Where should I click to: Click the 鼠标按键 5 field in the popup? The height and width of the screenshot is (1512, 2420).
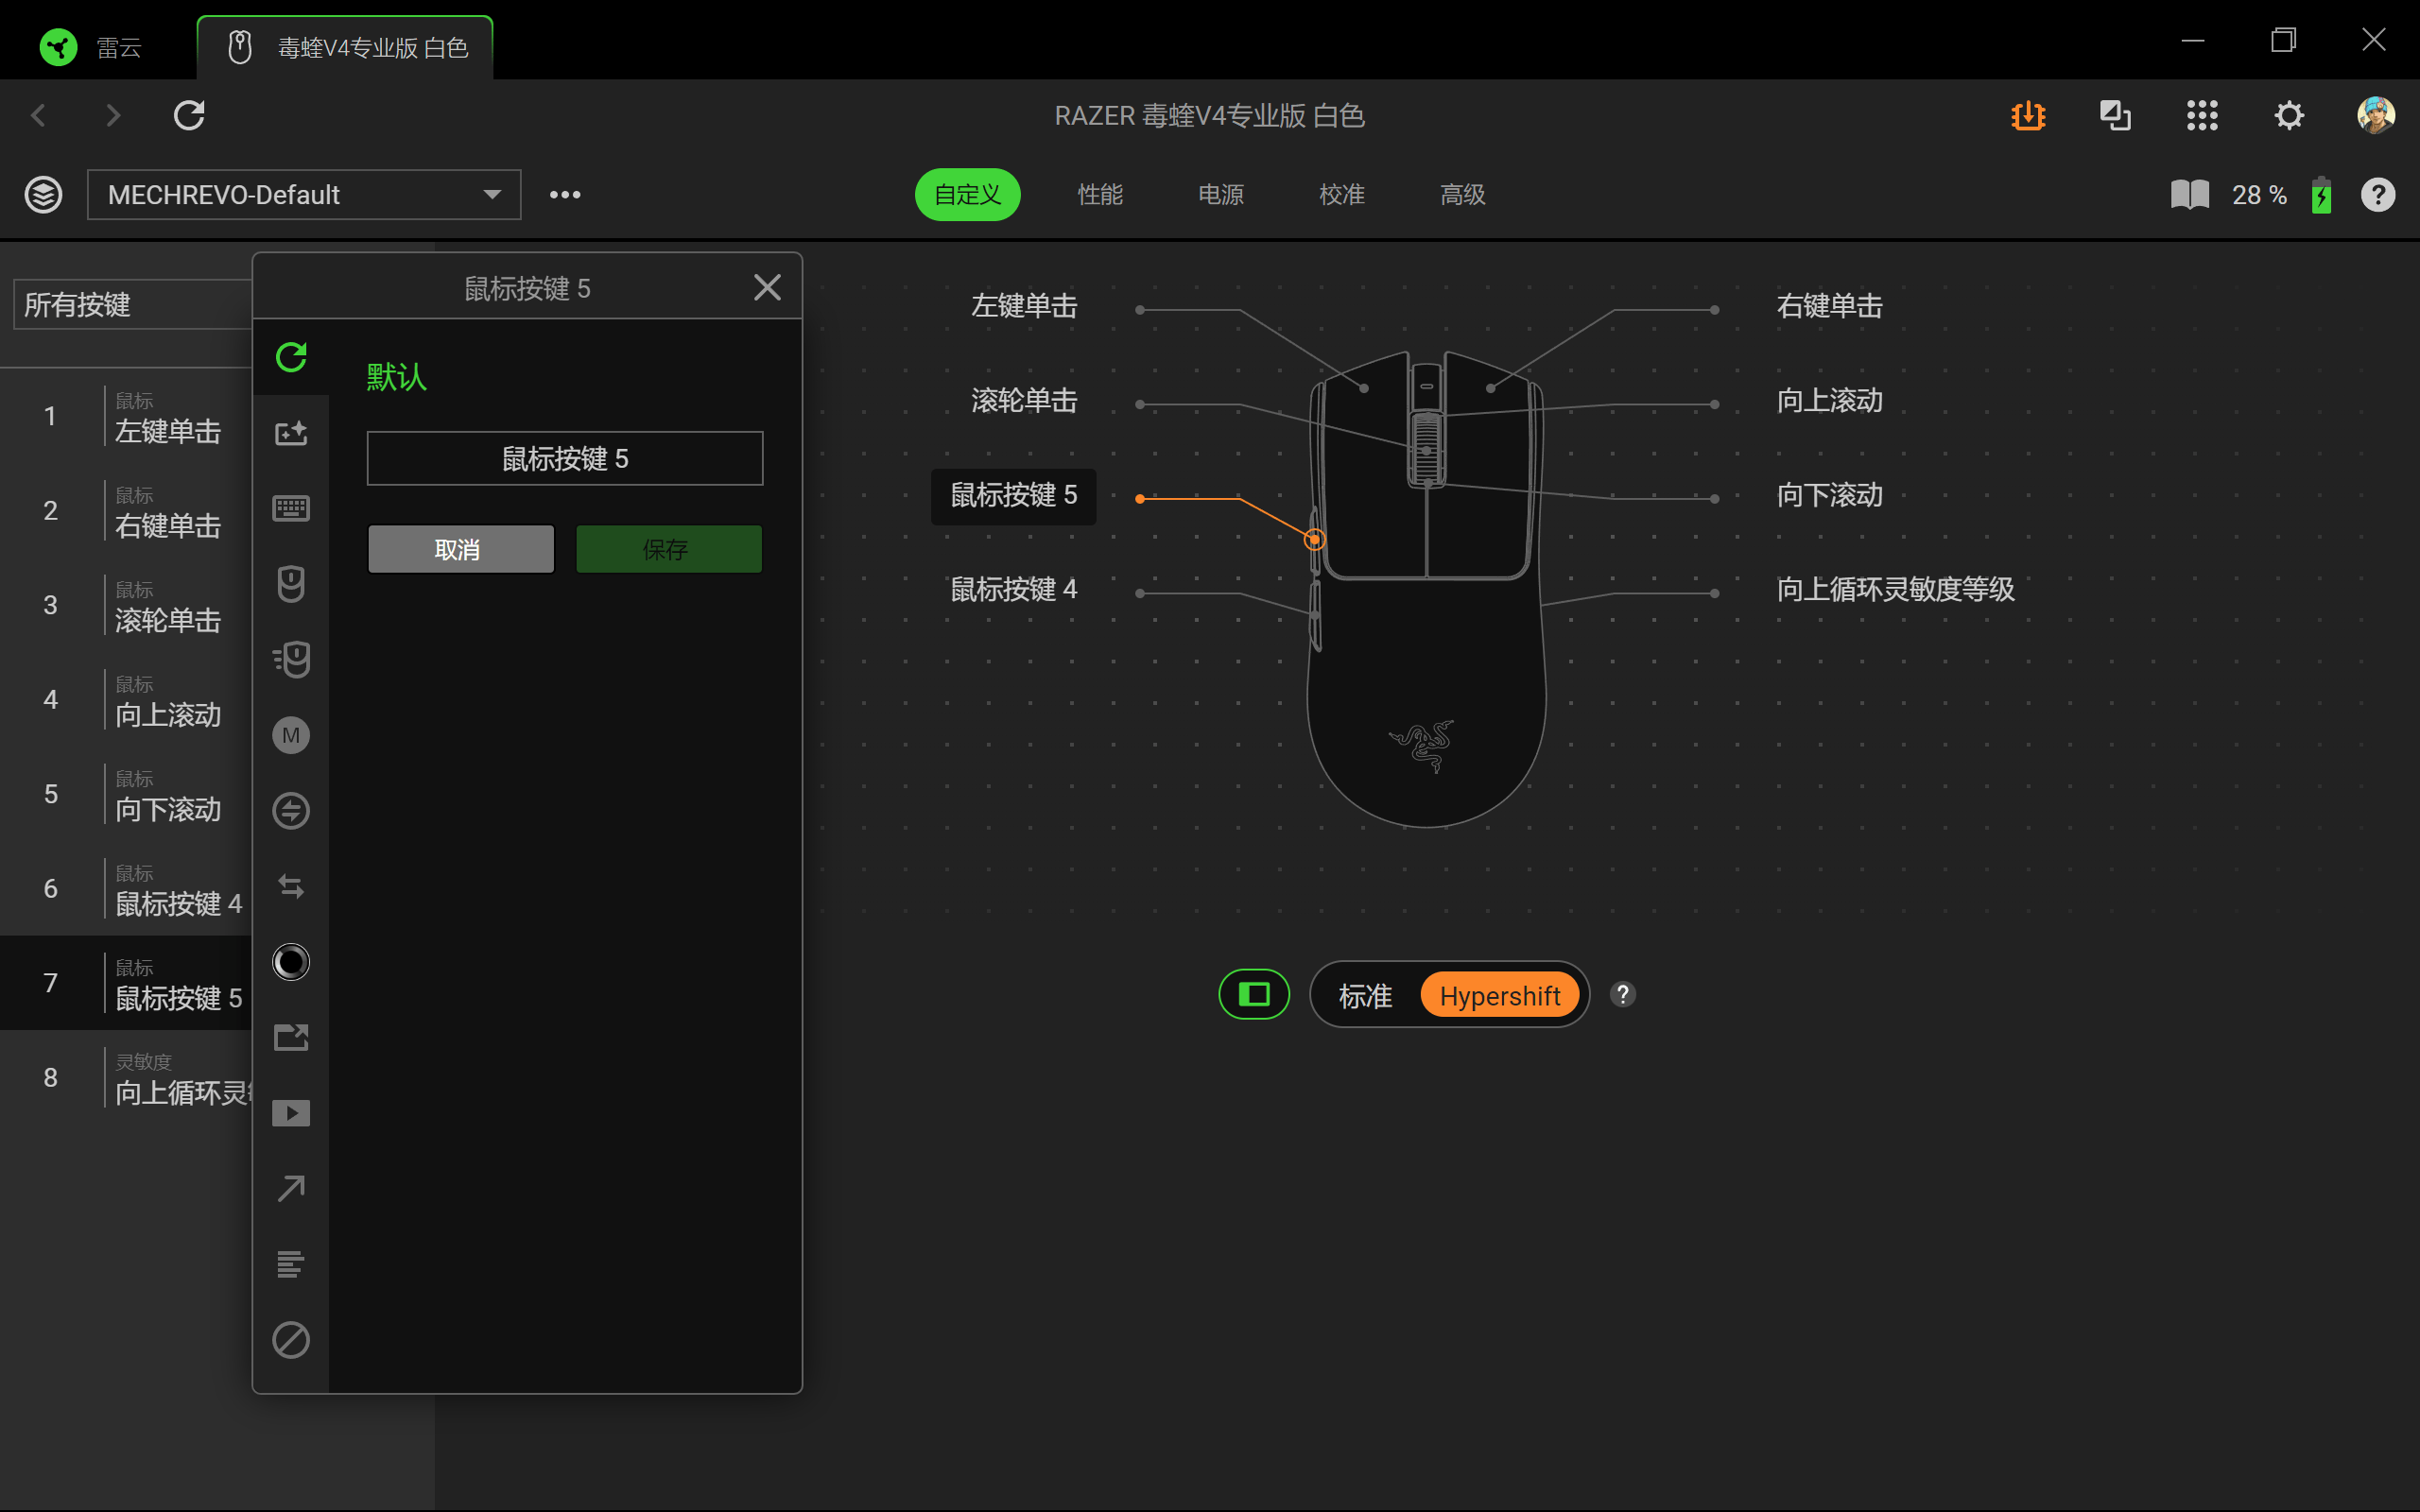[x=565, y=459]
